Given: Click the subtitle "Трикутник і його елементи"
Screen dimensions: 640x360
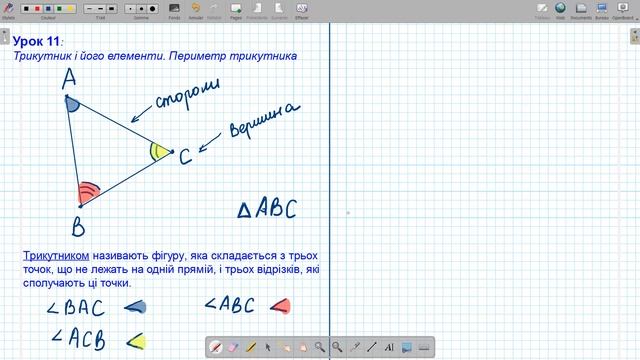Looking at the screenshot, I should [89, 56].
